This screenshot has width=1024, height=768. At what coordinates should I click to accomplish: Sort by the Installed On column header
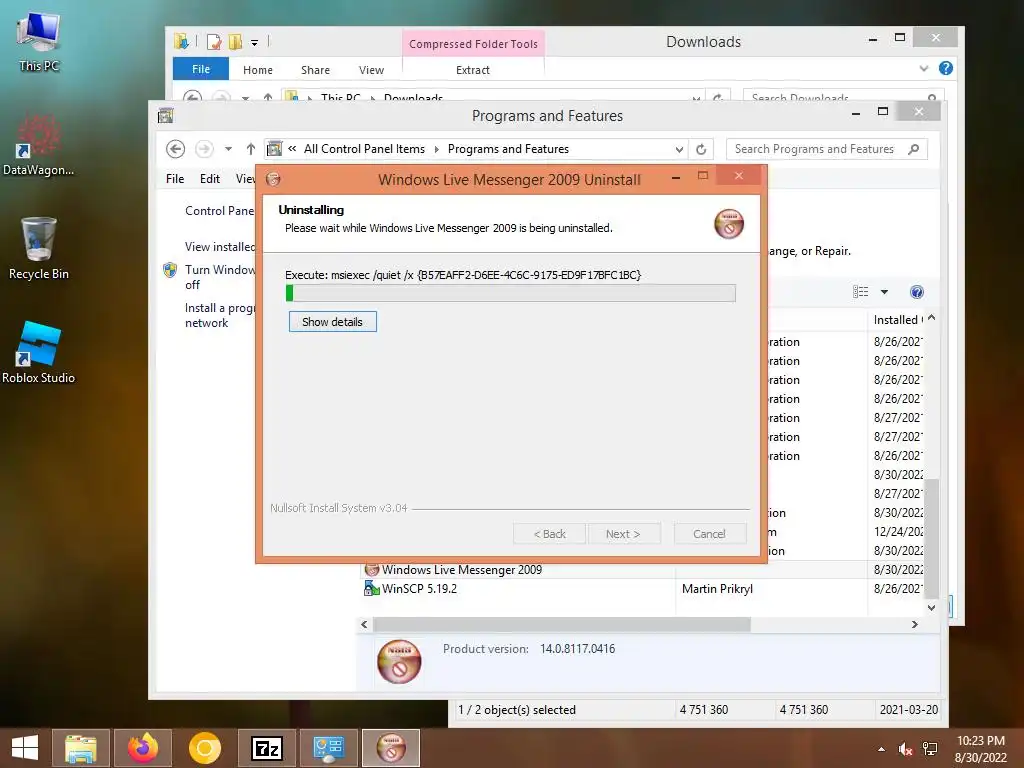coord(897,319)
